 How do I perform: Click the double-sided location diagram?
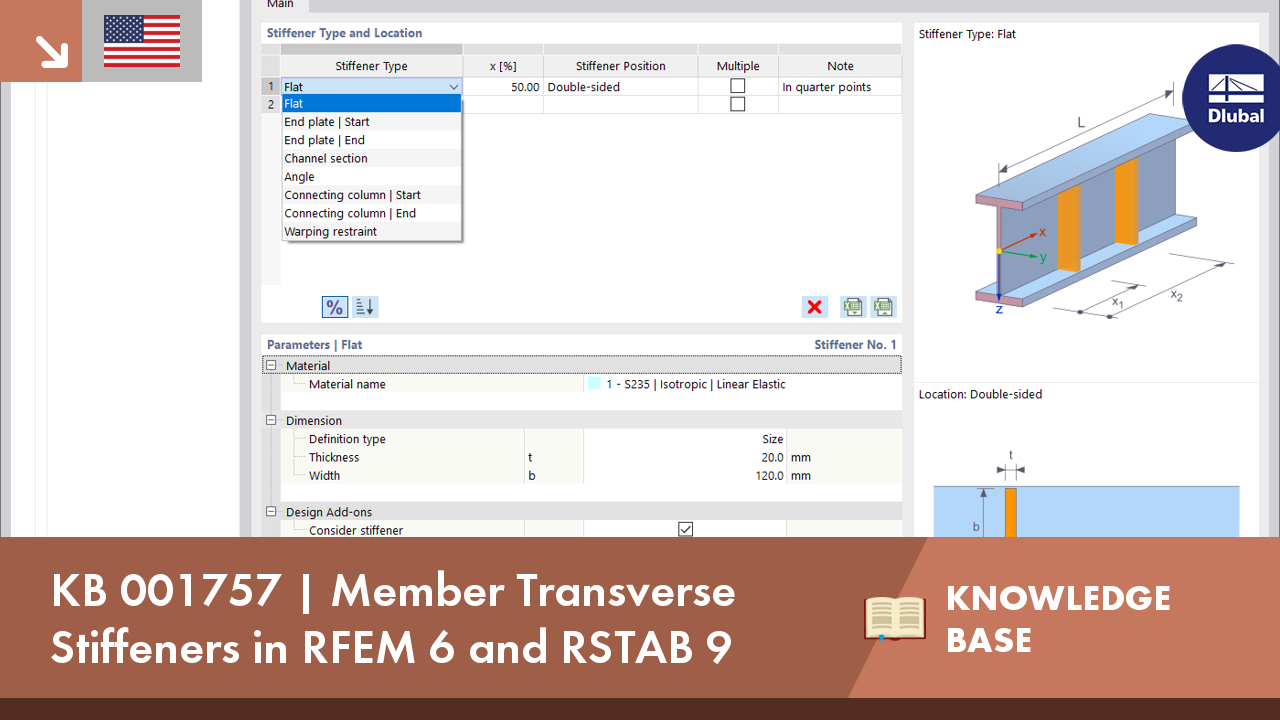(x=1086, y=493)
